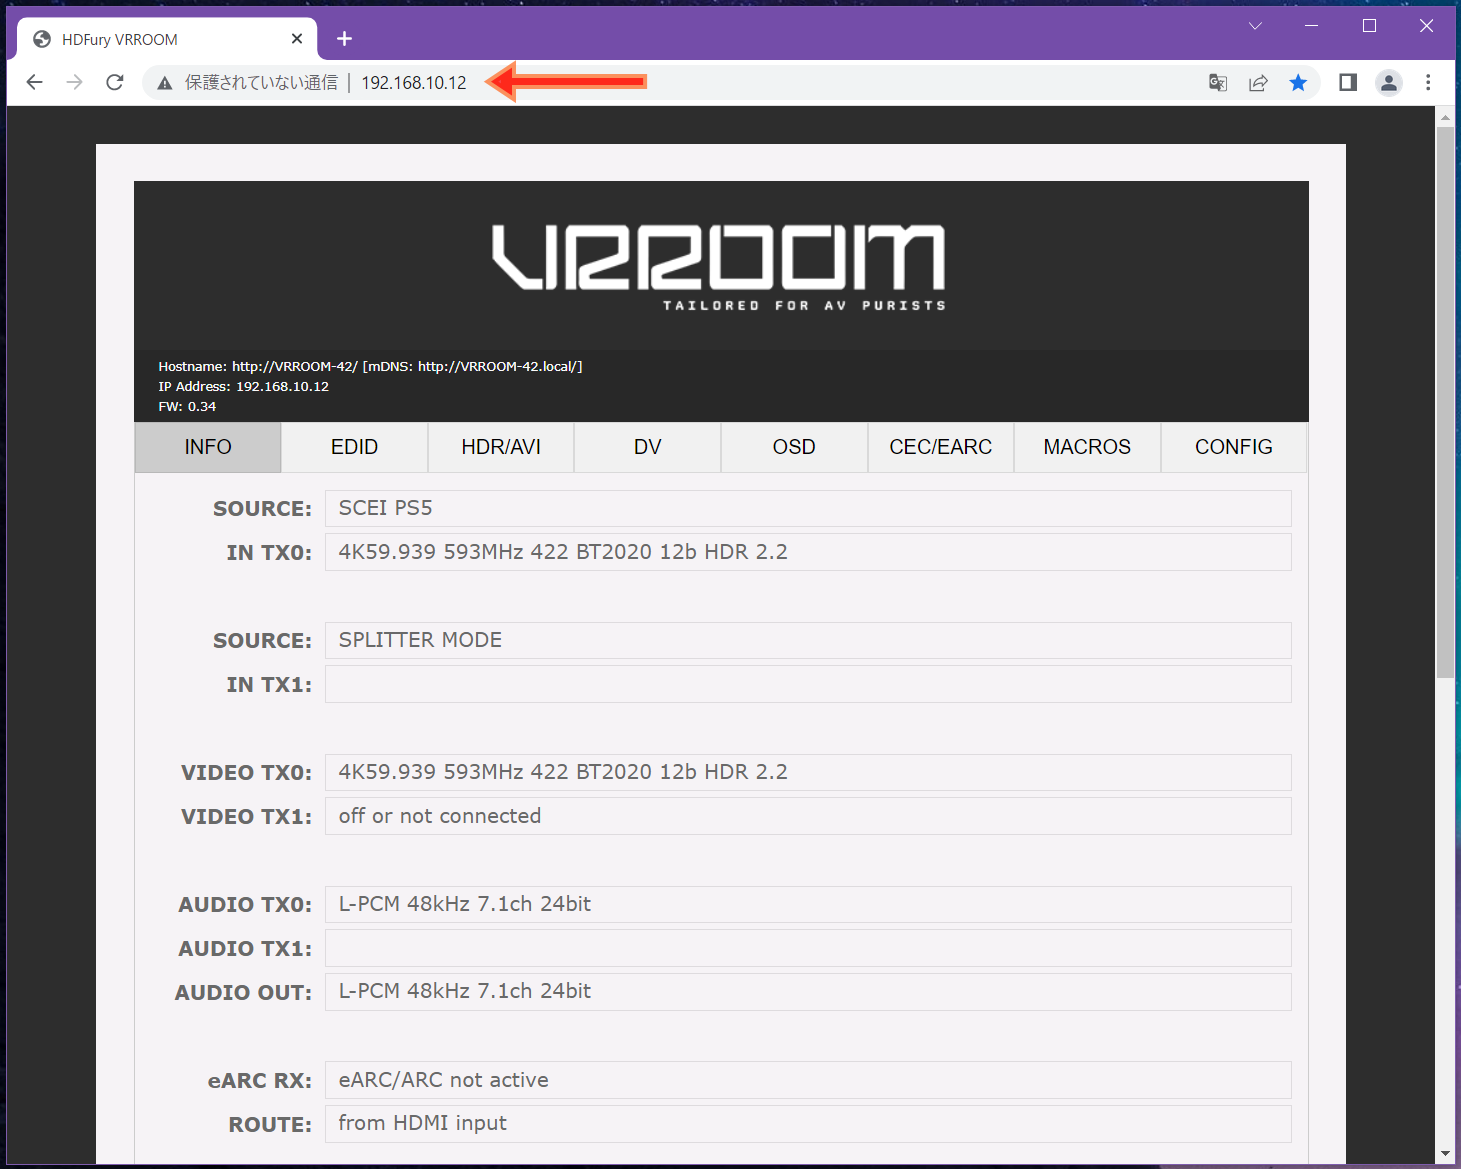Click the SPLITTER MODE source field
This screenshot has width=1461, height=1169.
tap(808, 640)
